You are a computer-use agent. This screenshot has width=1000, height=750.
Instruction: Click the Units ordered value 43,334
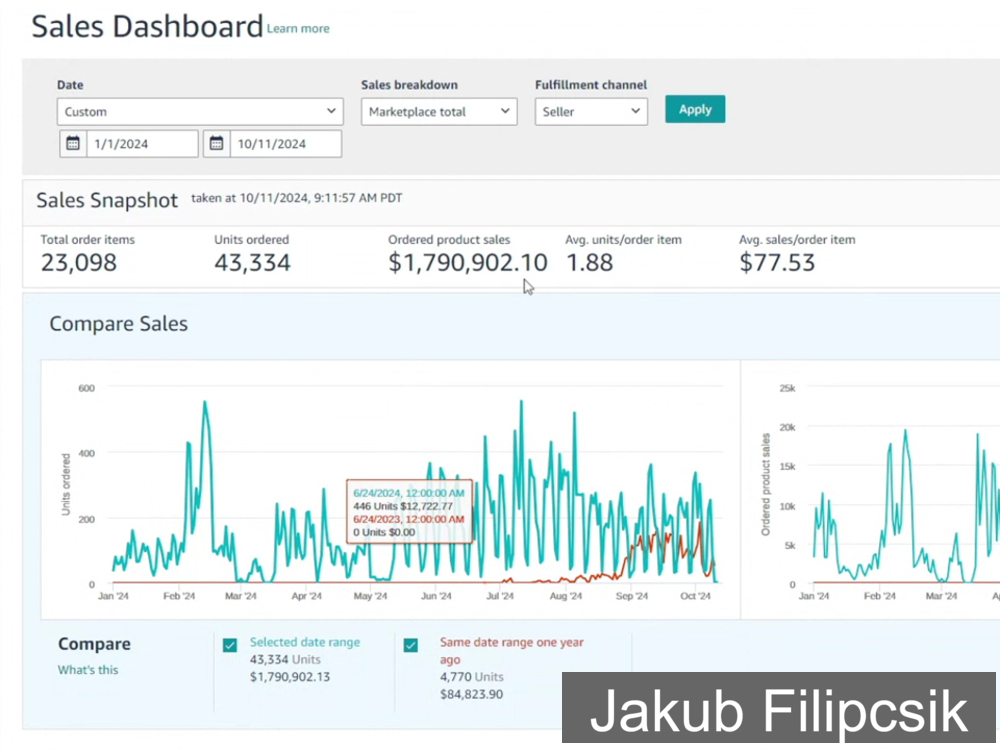[252, 263]
